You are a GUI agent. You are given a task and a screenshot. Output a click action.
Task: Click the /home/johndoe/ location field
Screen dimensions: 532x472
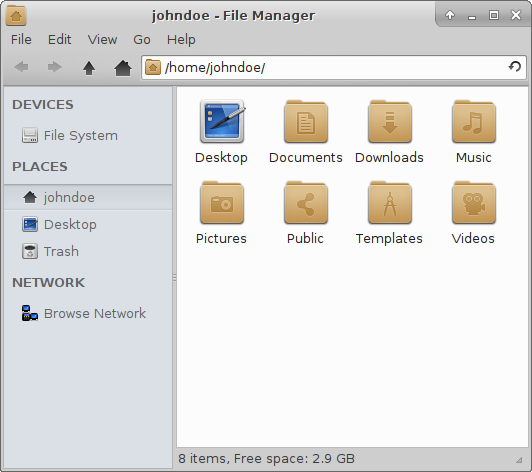tap(334, 68)
